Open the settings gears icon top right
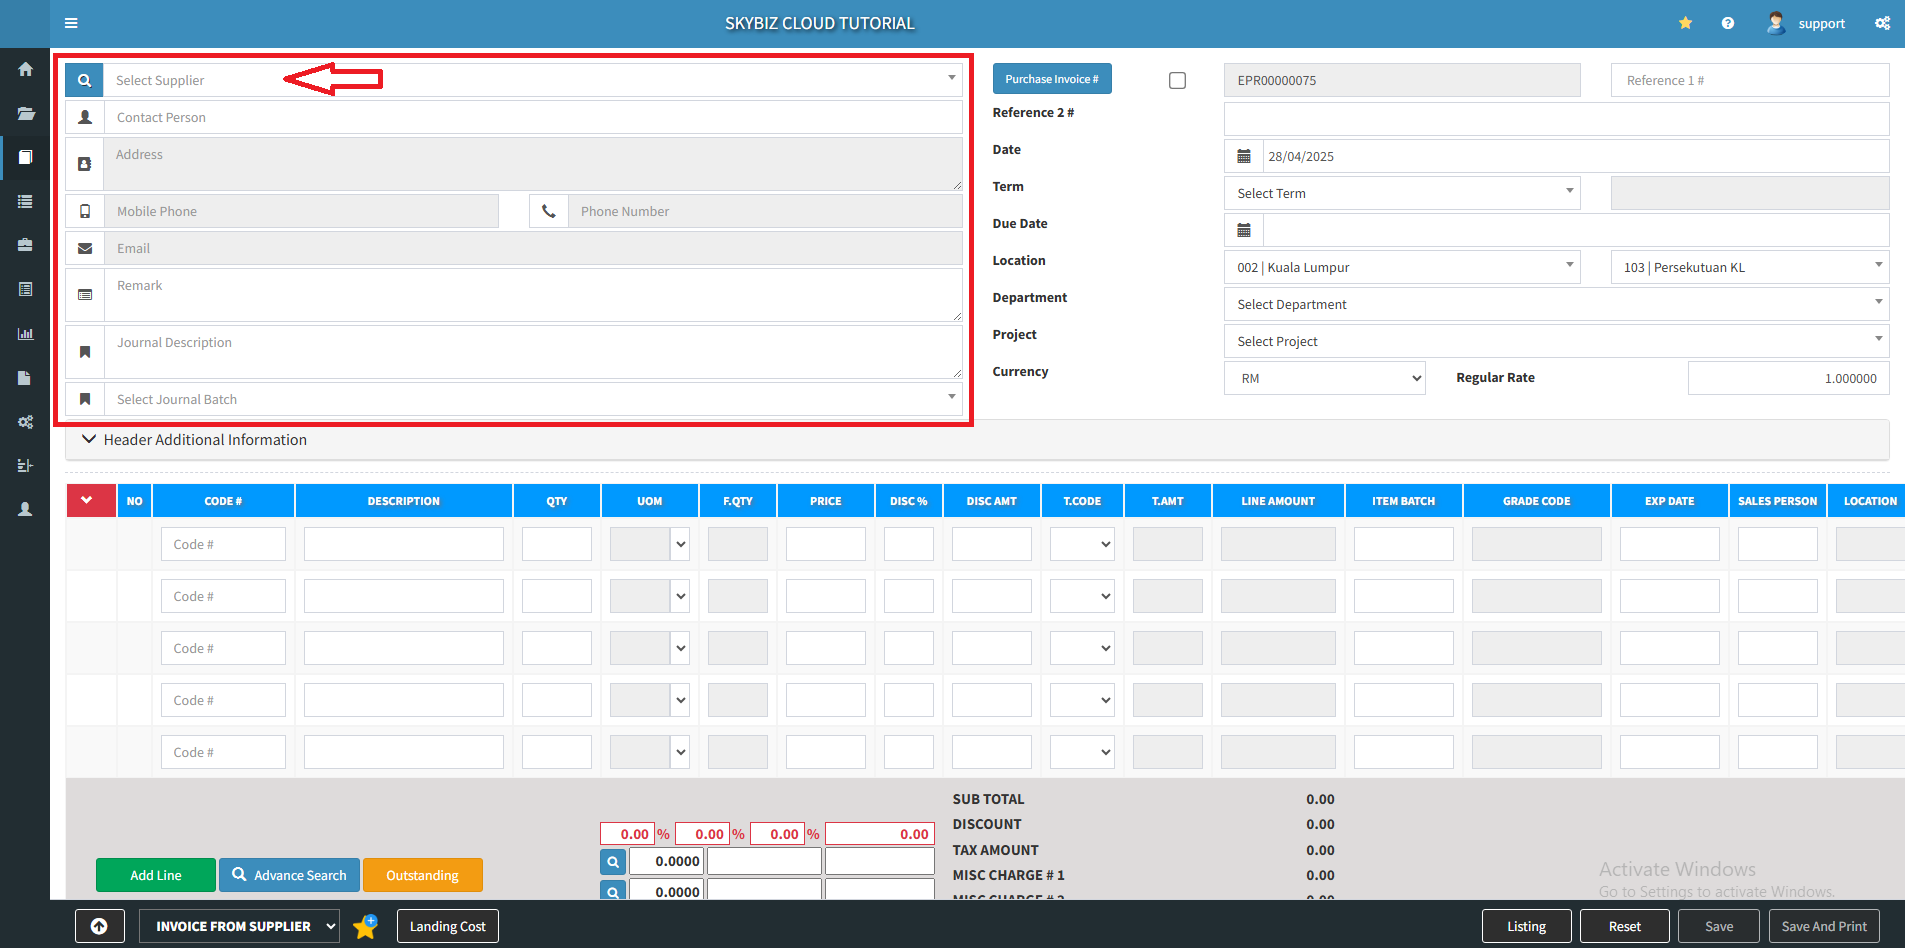Image resolution: width=1905 pixels, height=948 pixels. point(1882,23)
